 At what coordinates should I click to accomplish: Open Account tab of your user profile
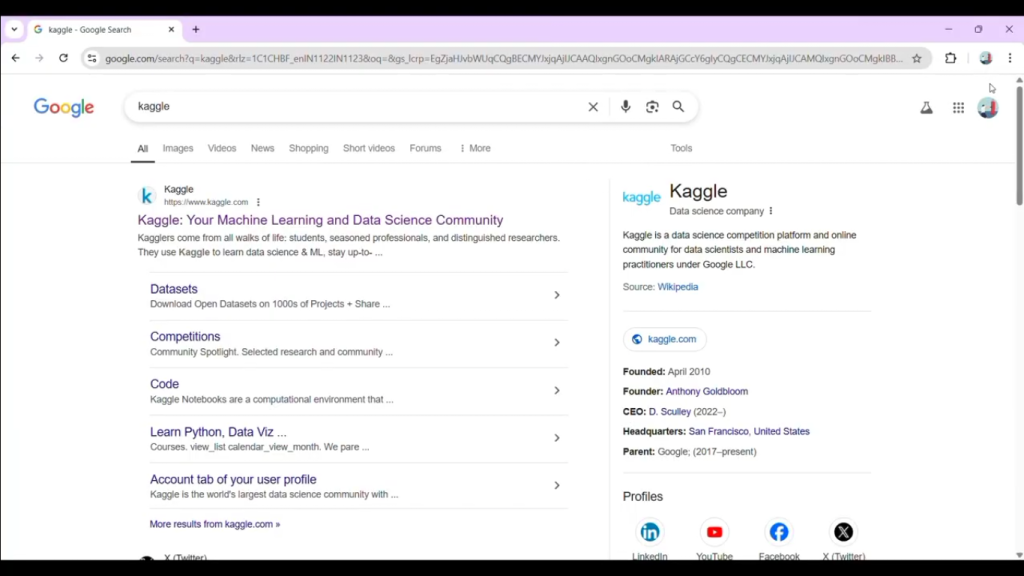(233, 479)
